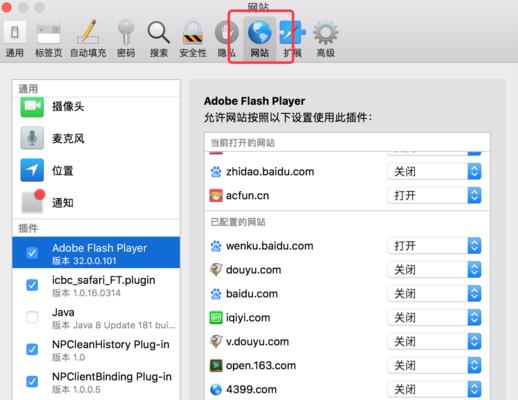Open the open.163.com setting dropdown

click(434, 366)
